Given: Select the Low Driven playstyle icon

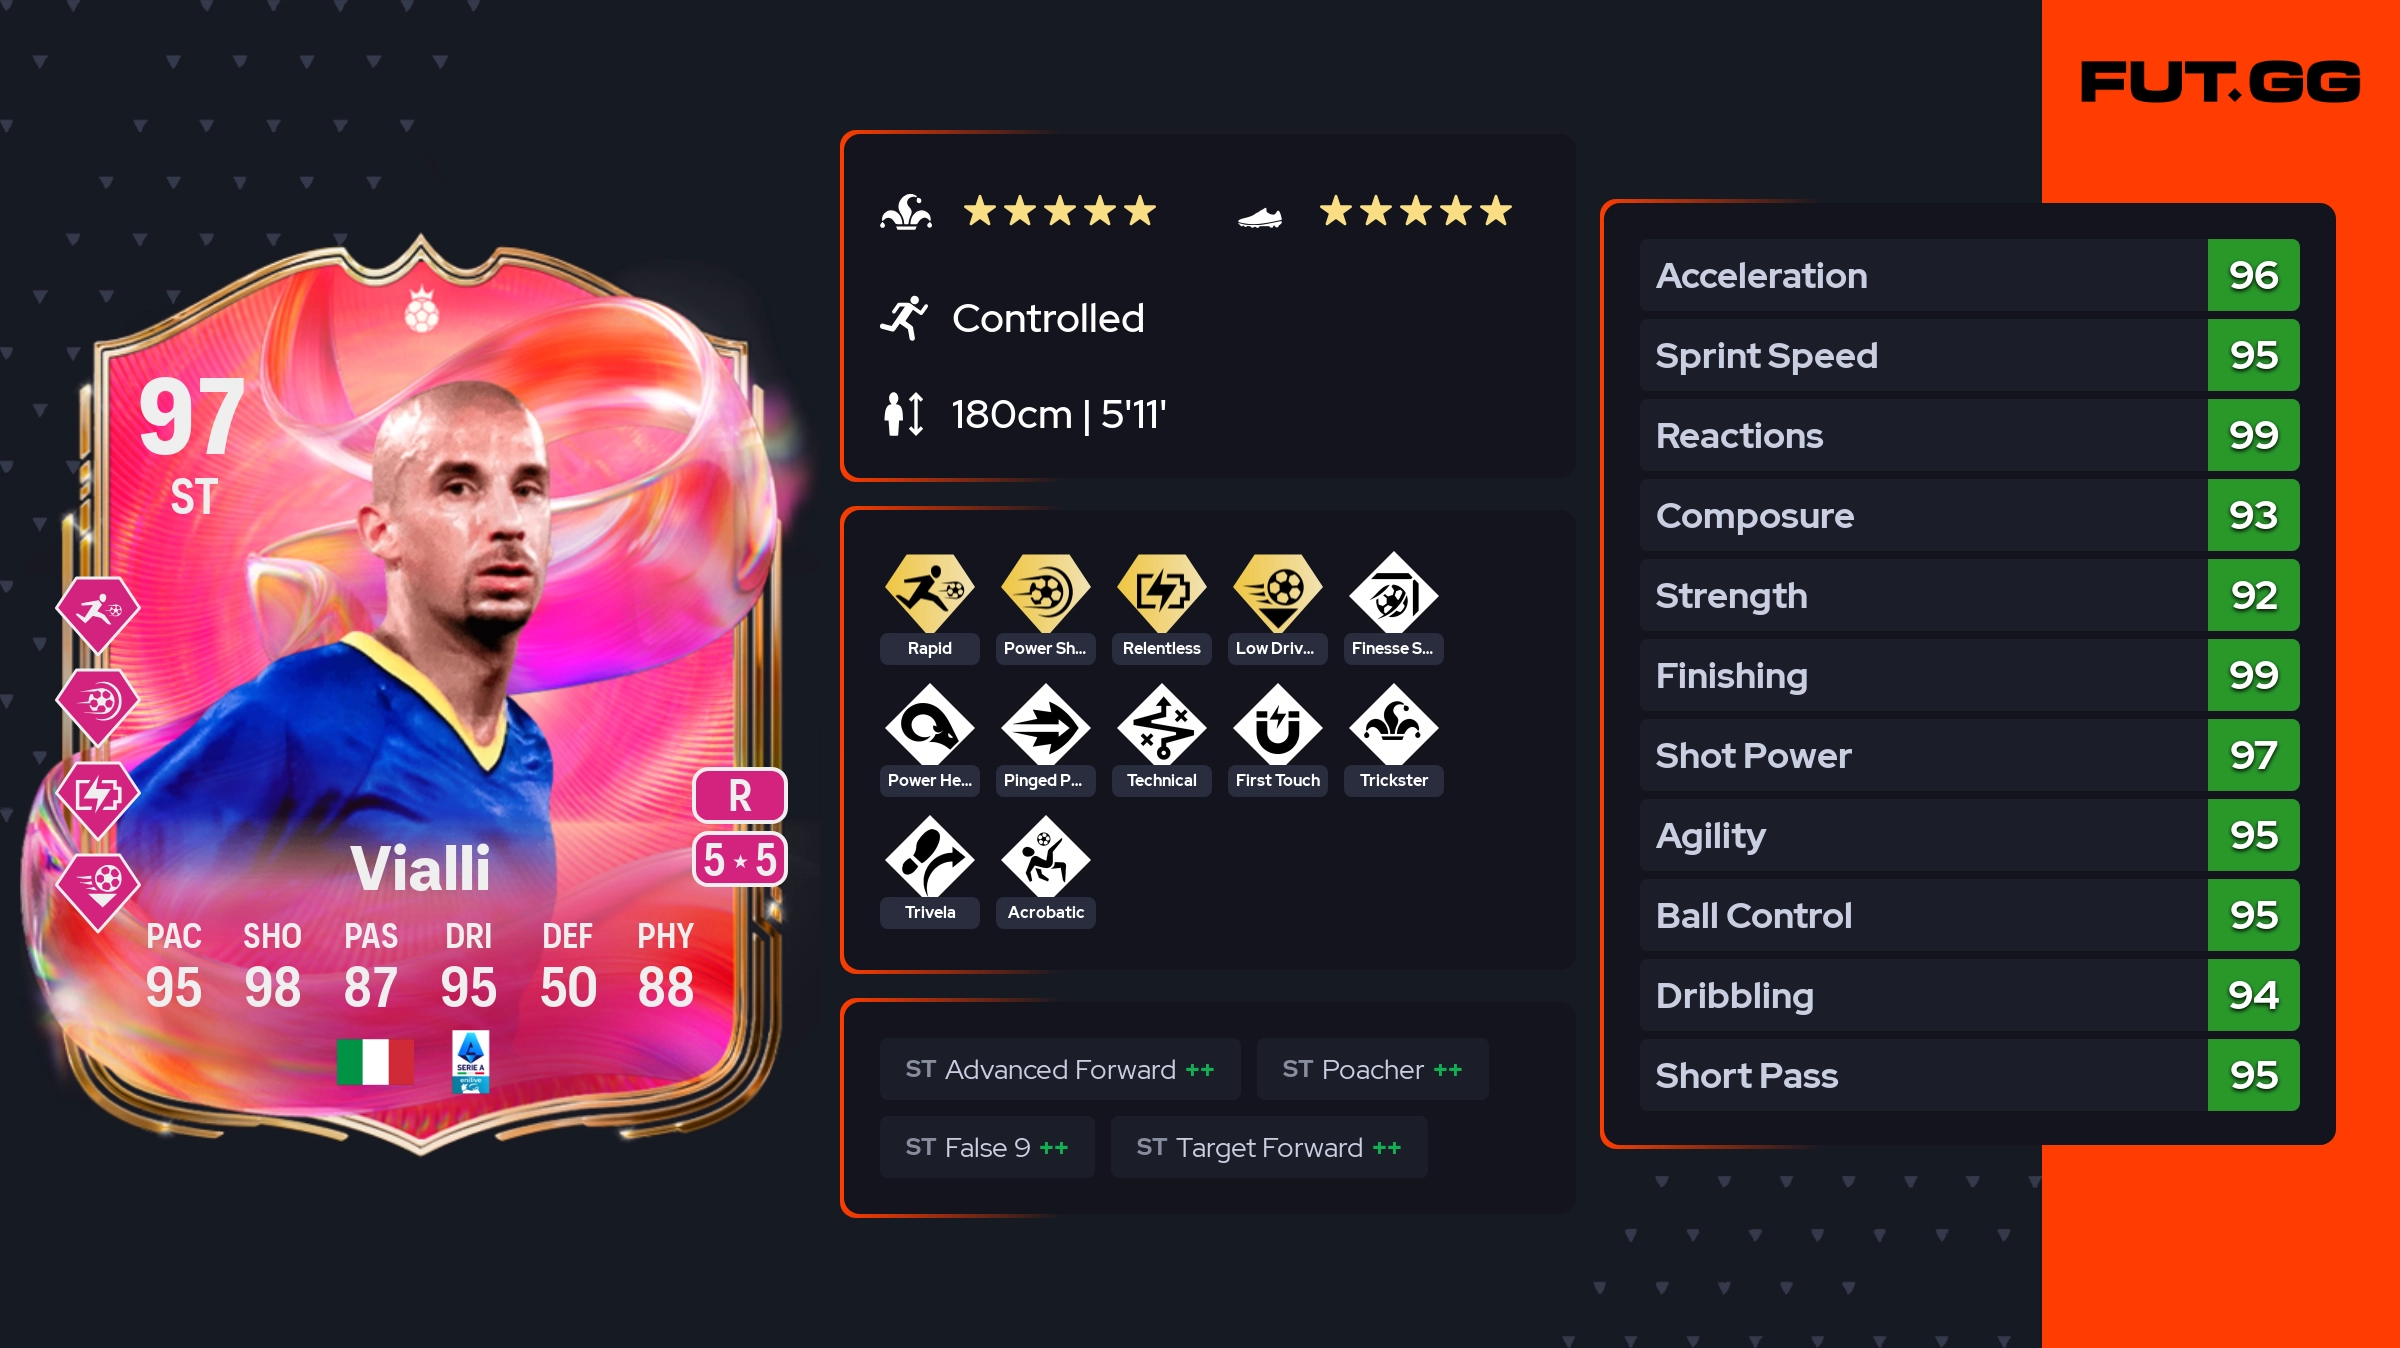Looking at the screenshot, I should pos(1277,594).
